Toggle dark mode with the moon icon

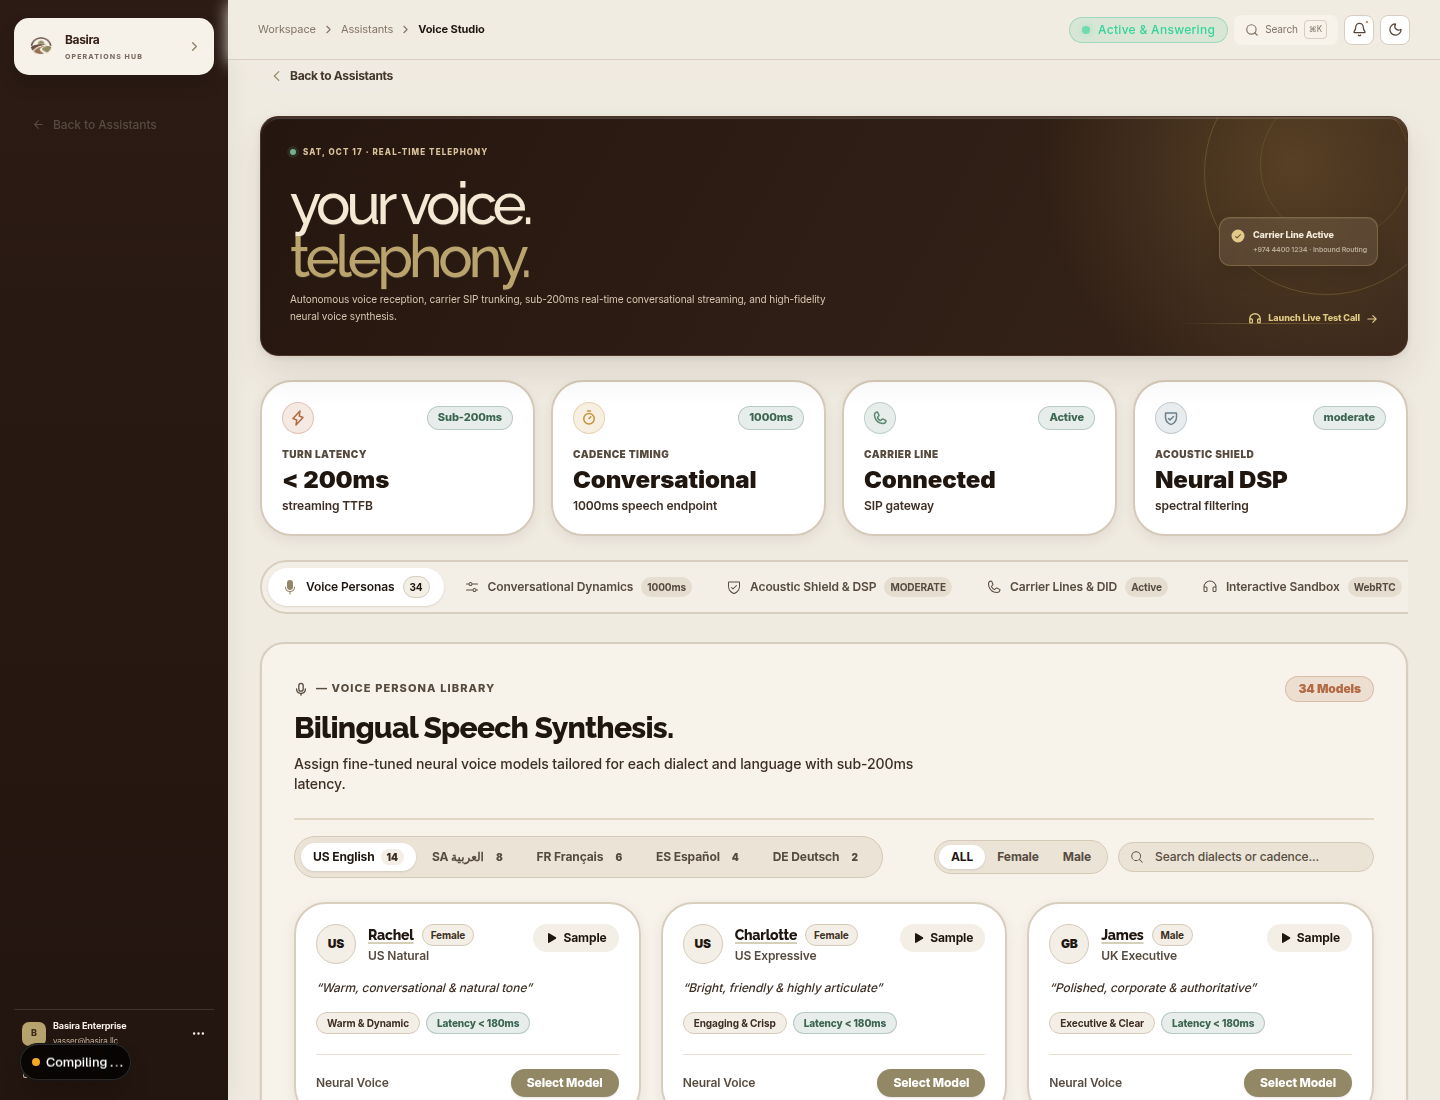1395,30
